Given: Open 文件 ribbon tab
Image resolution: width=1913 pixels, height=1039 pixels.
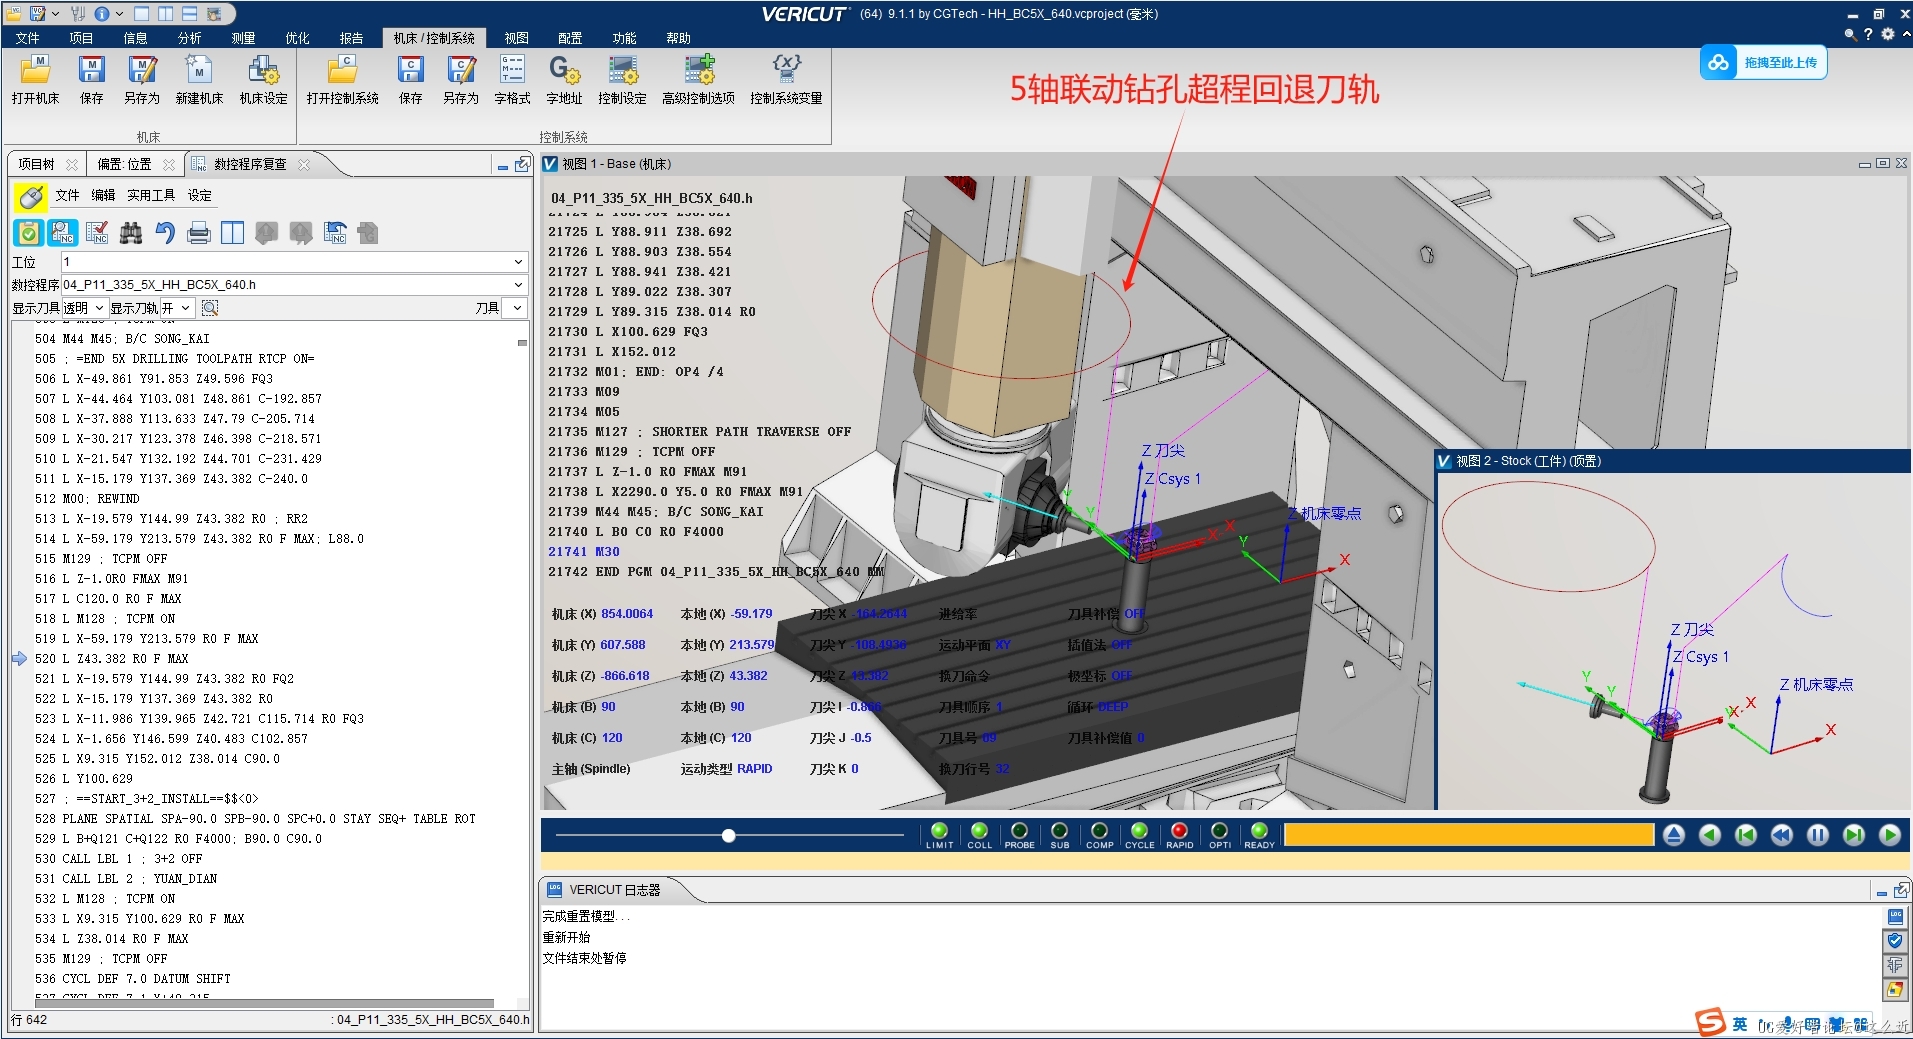Looking at the screenshot, I should coord(28,38).
